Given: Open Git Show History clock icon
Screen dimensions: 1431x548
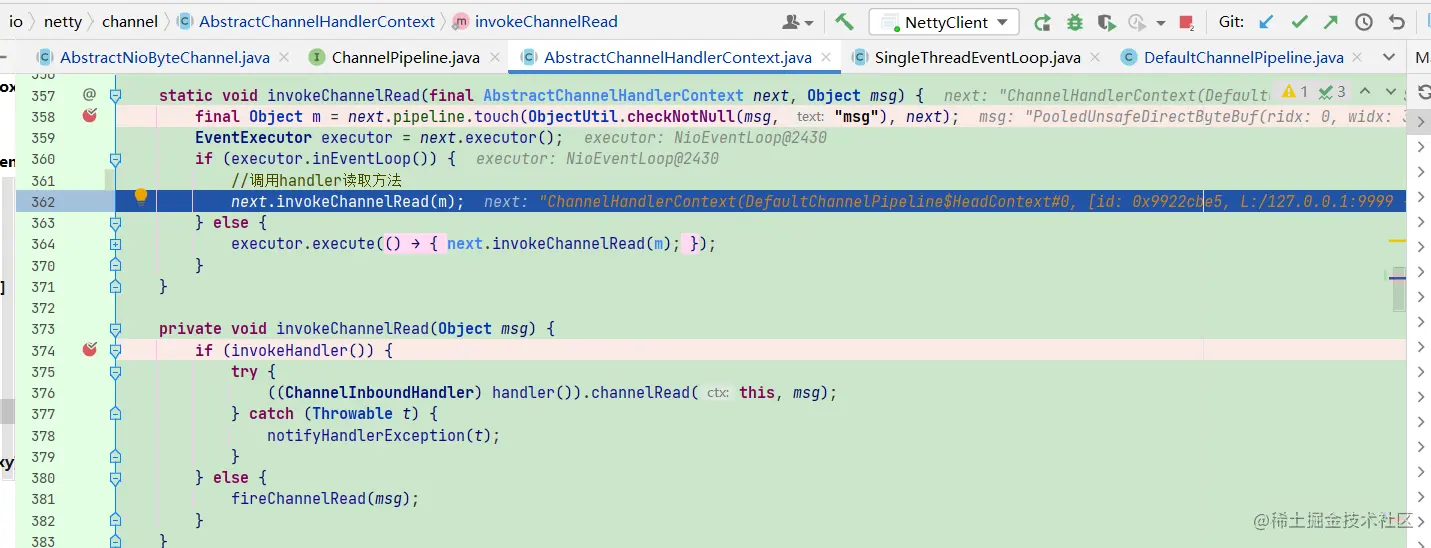Looking at the screenshot, I should coord(1364,22).
